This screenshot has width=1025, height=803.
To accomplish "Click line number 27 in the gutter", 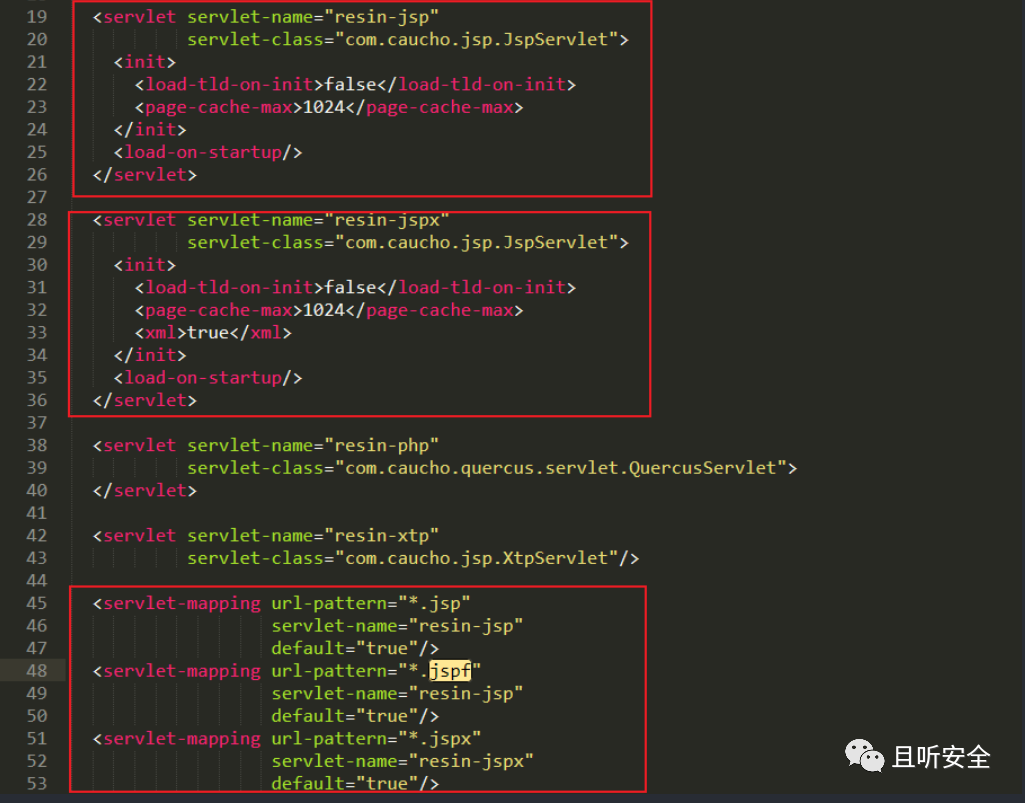I will pos(37,197).
